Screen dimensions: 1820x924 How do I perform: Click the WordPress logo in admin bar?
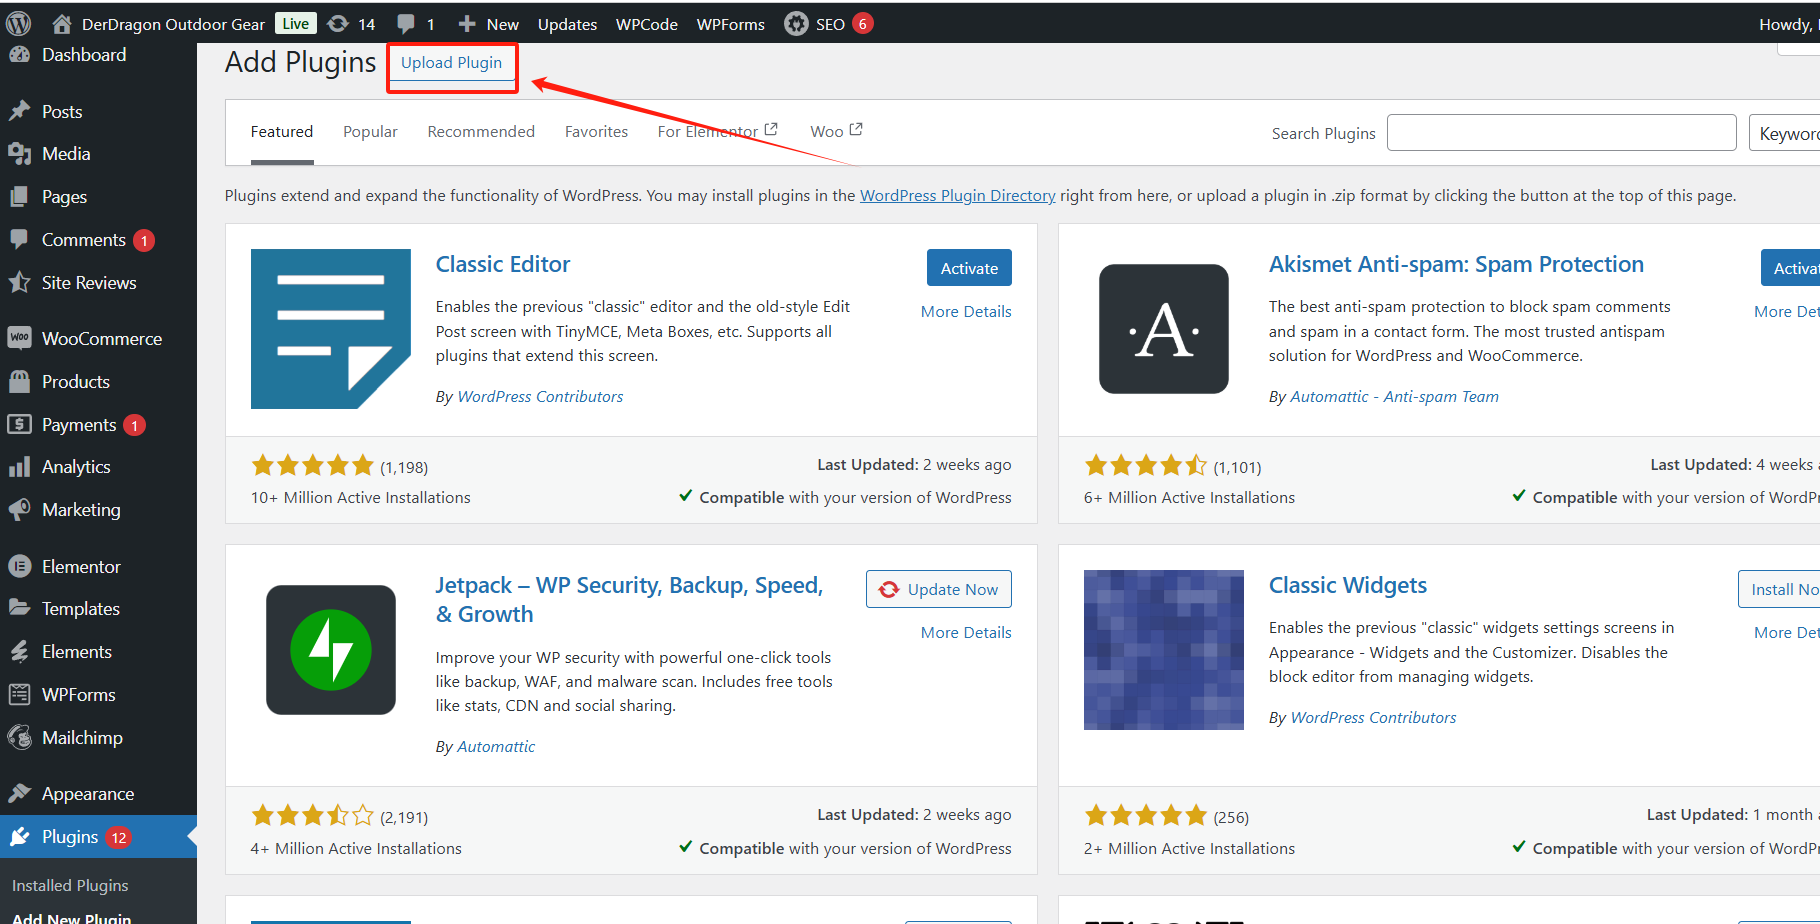pos(18,23)
